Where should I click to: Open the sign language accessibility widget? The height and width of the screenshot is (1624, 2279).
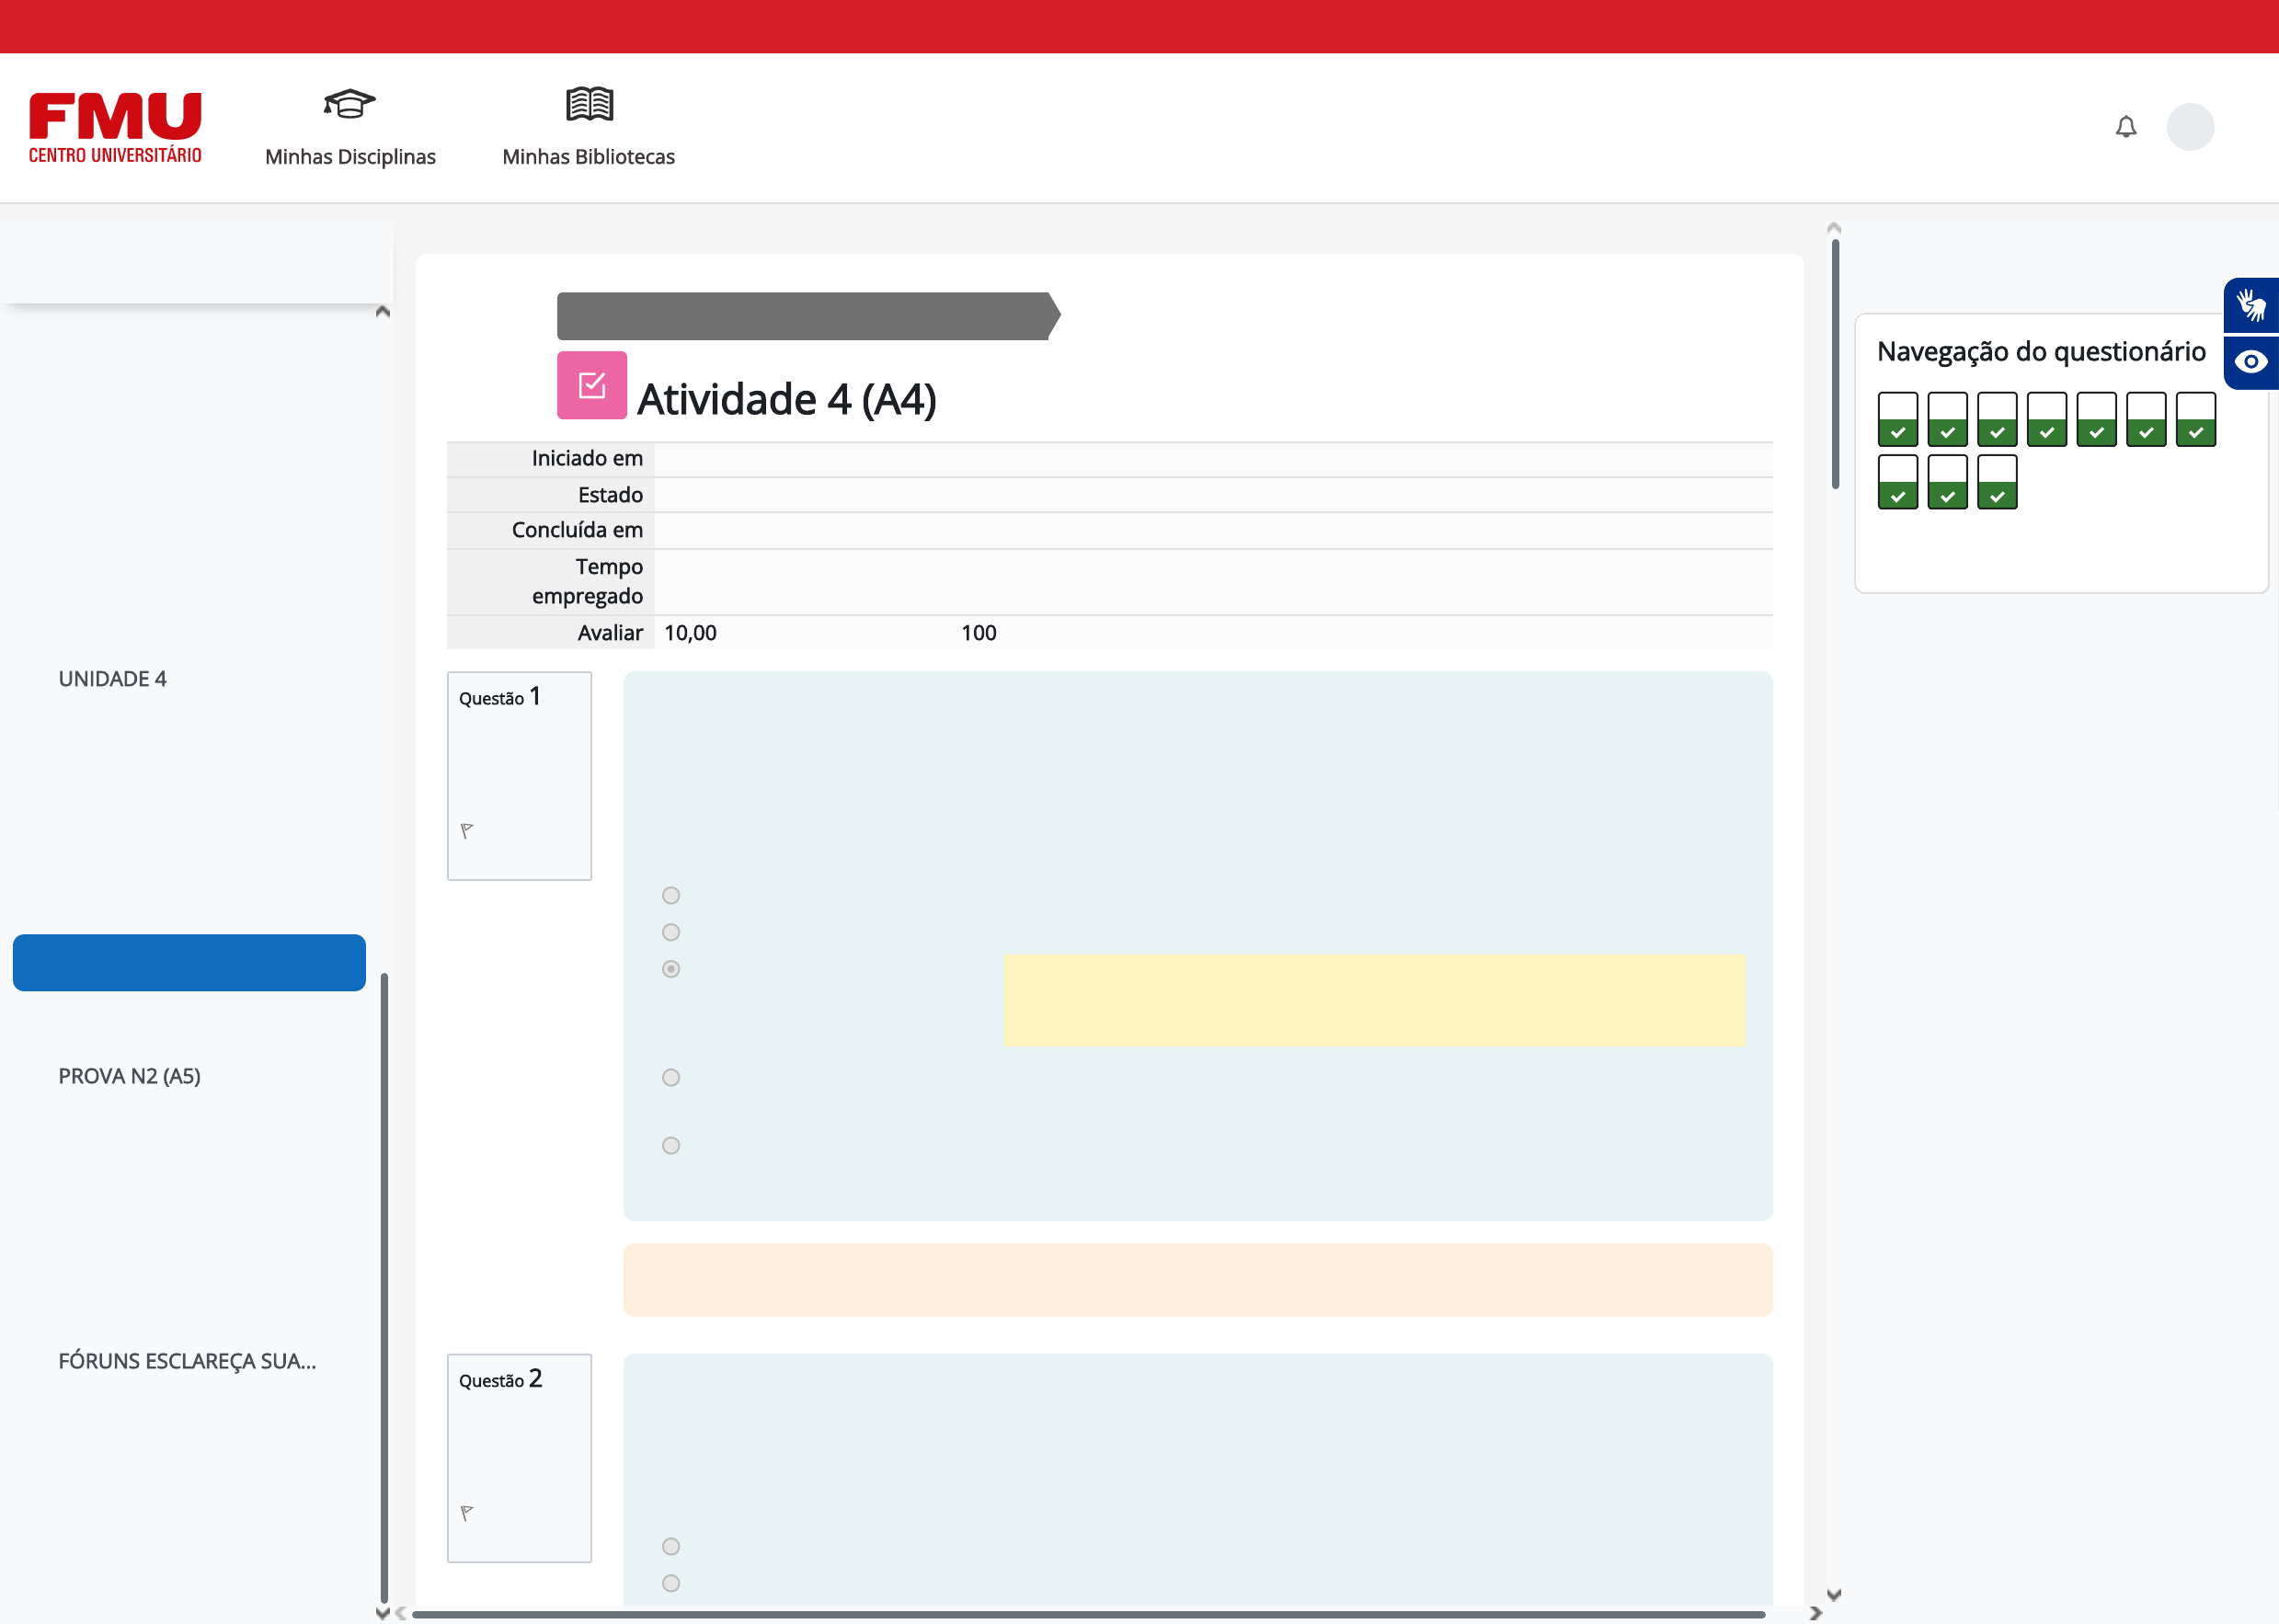coord(2250,305)
